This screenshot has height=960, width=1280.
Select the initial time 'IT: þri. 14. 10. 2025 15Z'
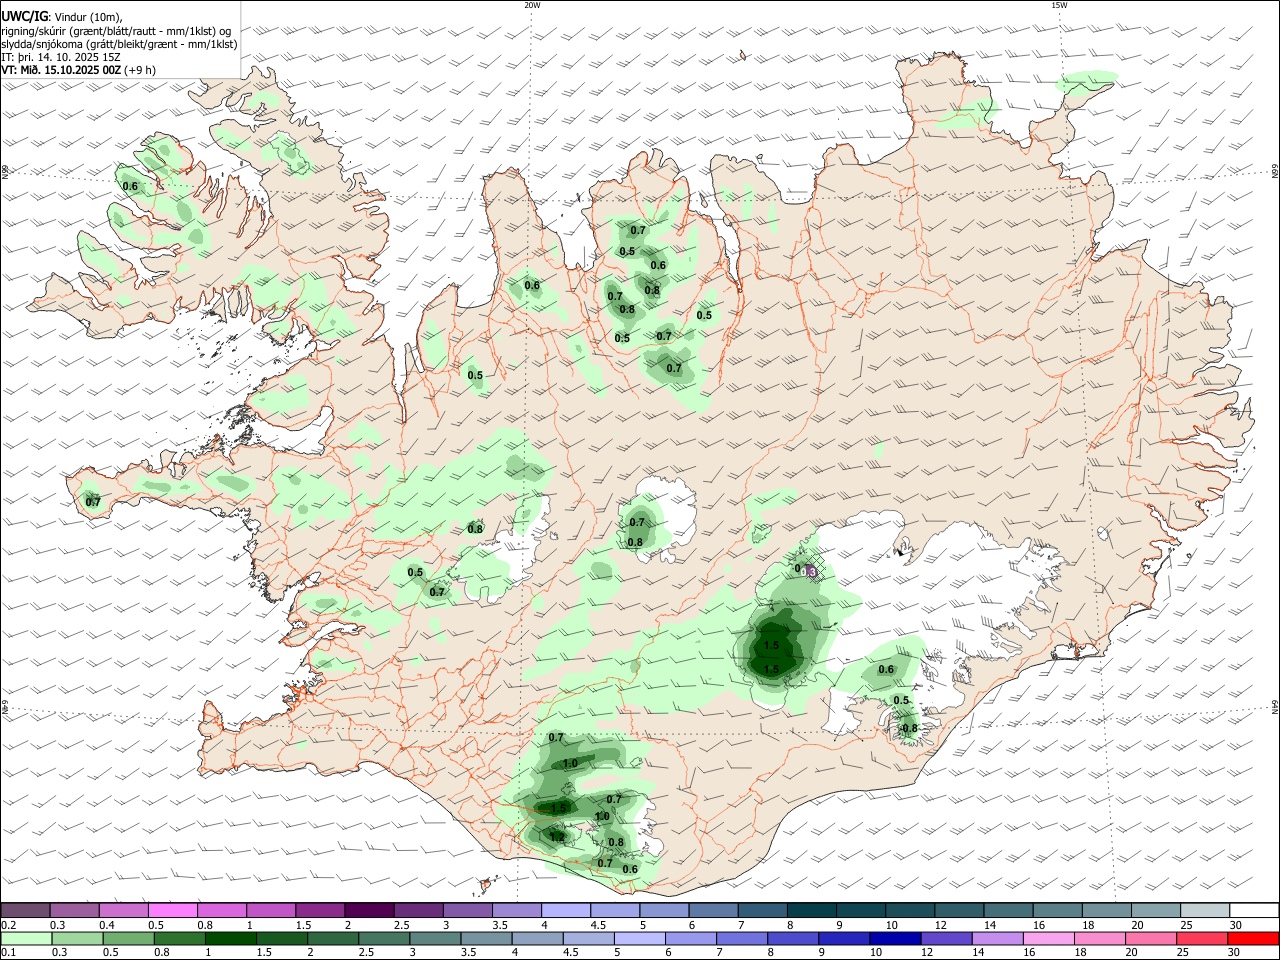pyautogui.click(x=61, y=57)
